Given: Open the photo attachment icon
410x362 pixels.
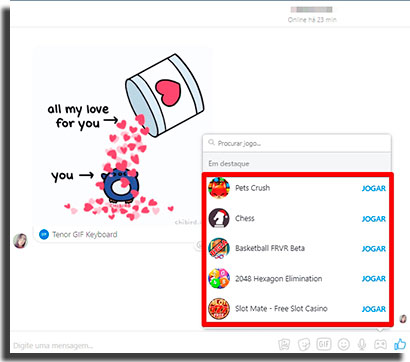Looking at the screenshot, I should click(284, 344).
